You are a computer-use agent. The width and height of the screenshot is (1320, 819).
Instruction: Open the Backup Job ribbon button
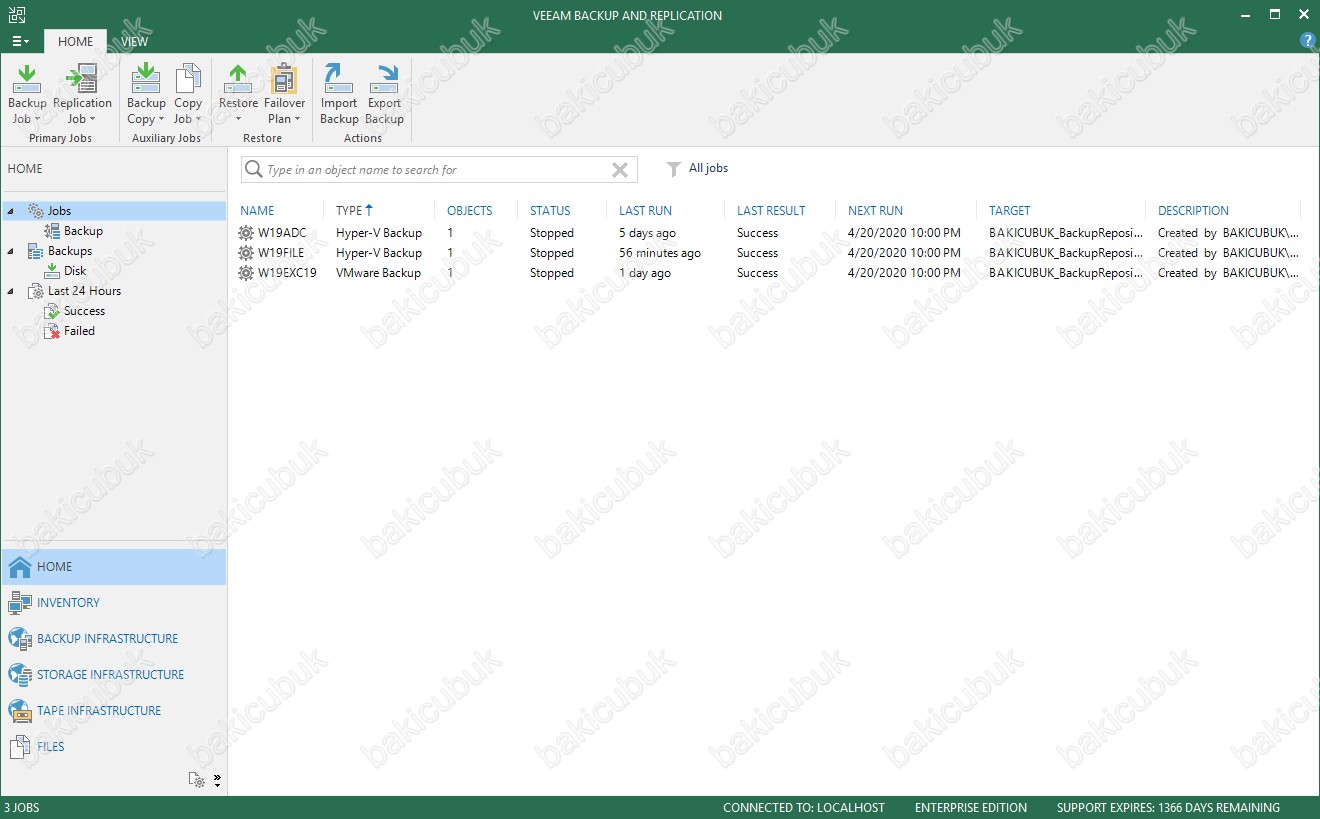[x=27, y=94]
